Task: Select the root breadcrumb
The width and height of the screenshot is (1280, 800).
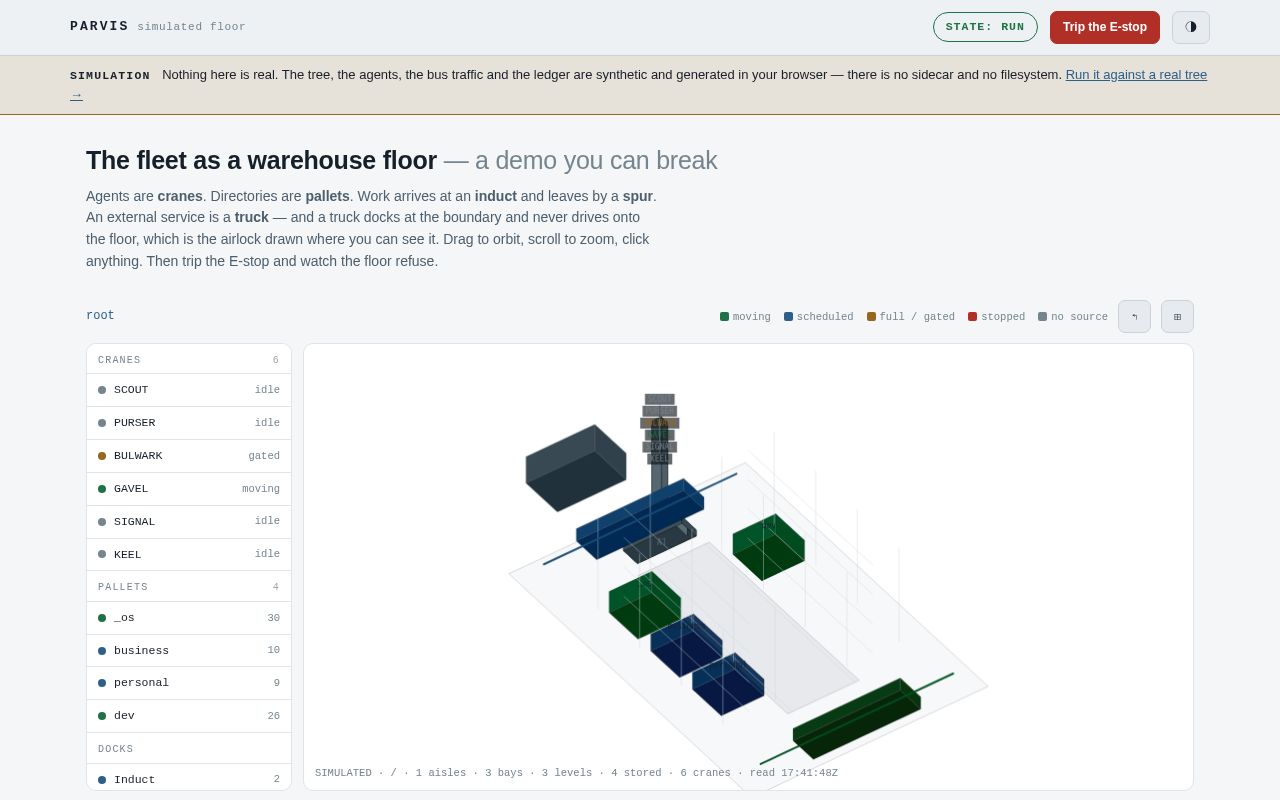Action: tap(100, 316)
